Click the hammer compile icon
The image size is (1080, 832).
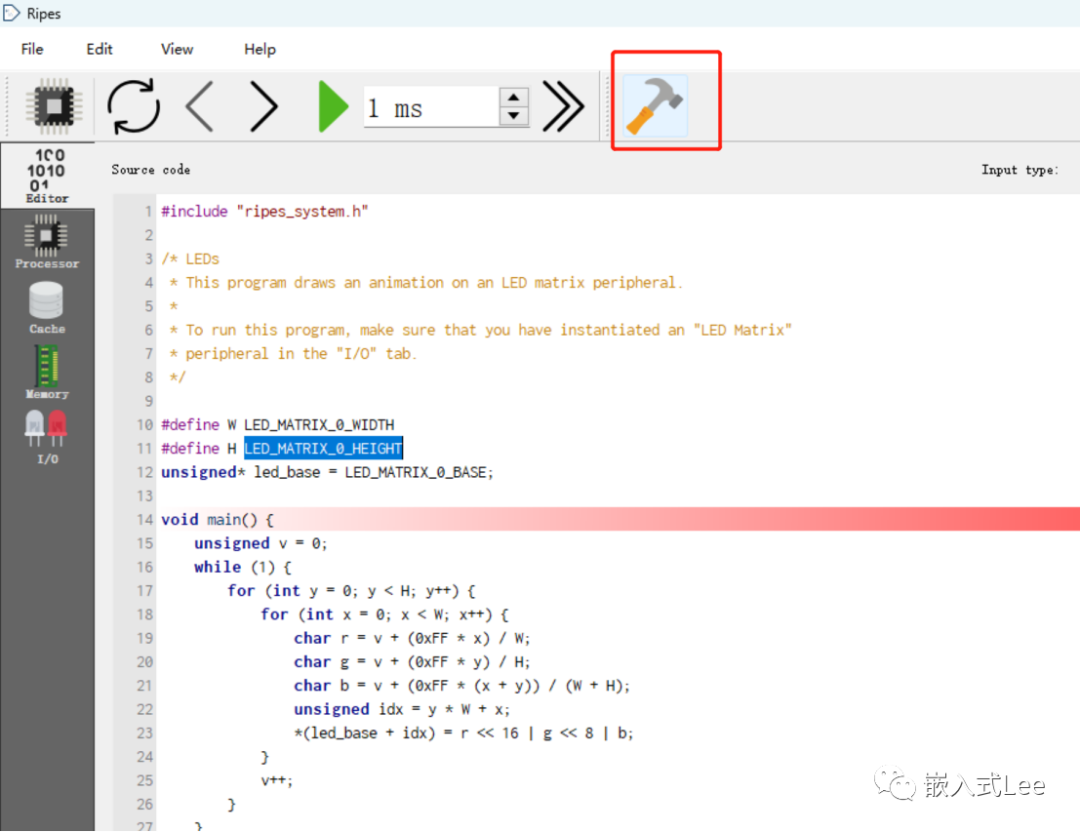[x=655, y=106]
